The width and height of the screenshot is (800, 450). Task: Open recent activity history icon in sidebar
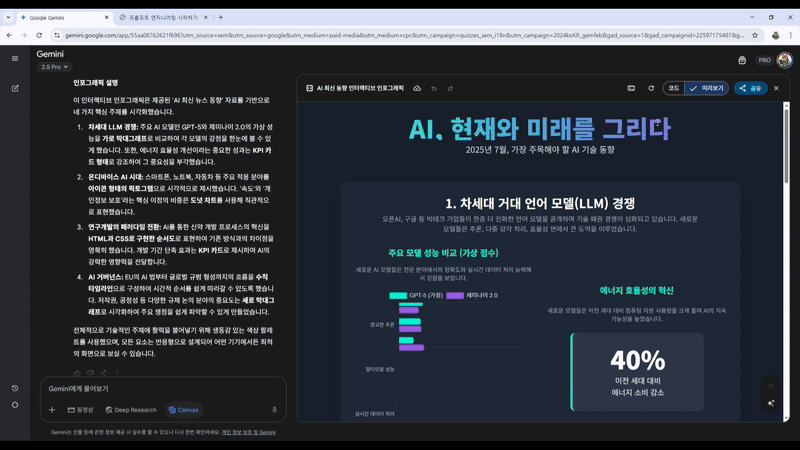coord(15,388)
